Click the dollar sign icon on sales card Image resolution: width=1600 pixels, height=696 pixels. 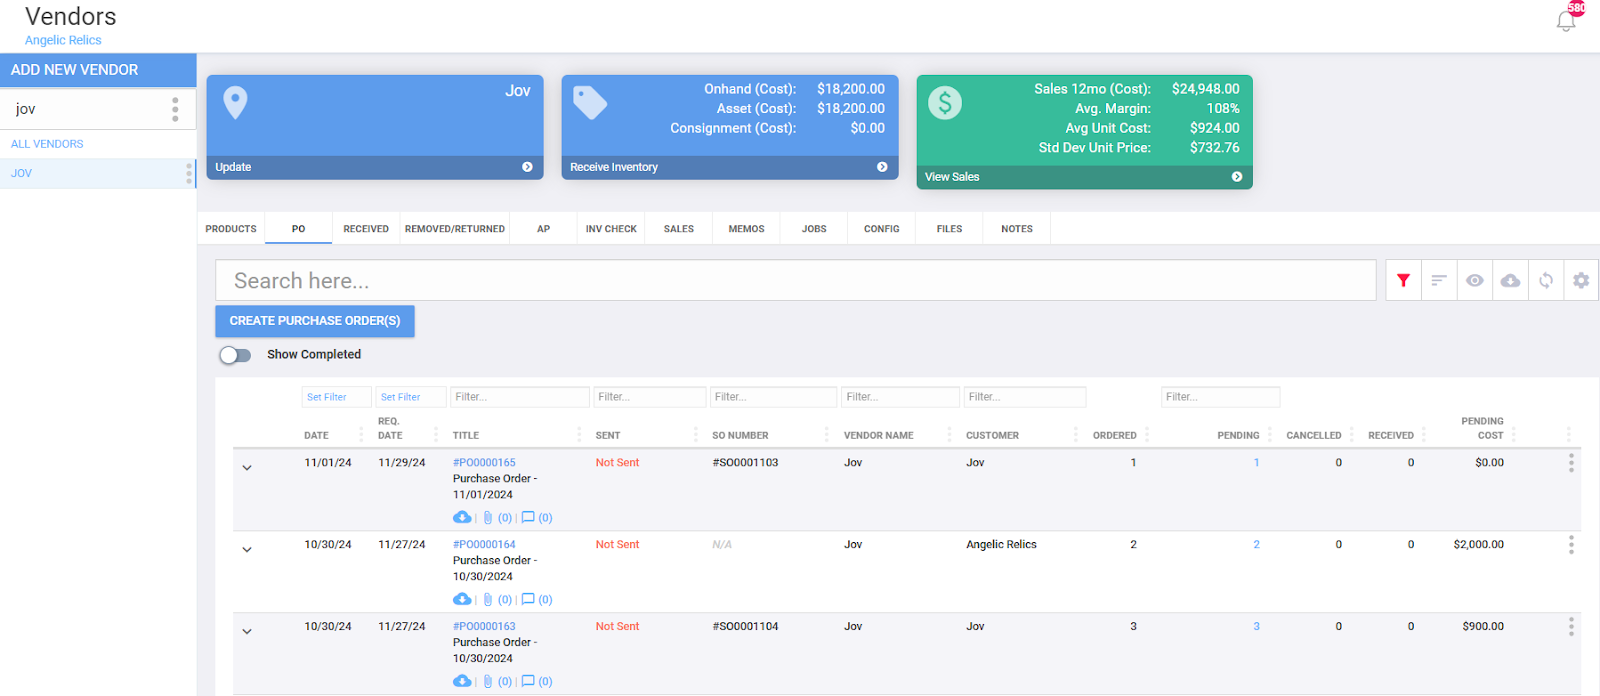pyautogui.click(x=945, y=102)
